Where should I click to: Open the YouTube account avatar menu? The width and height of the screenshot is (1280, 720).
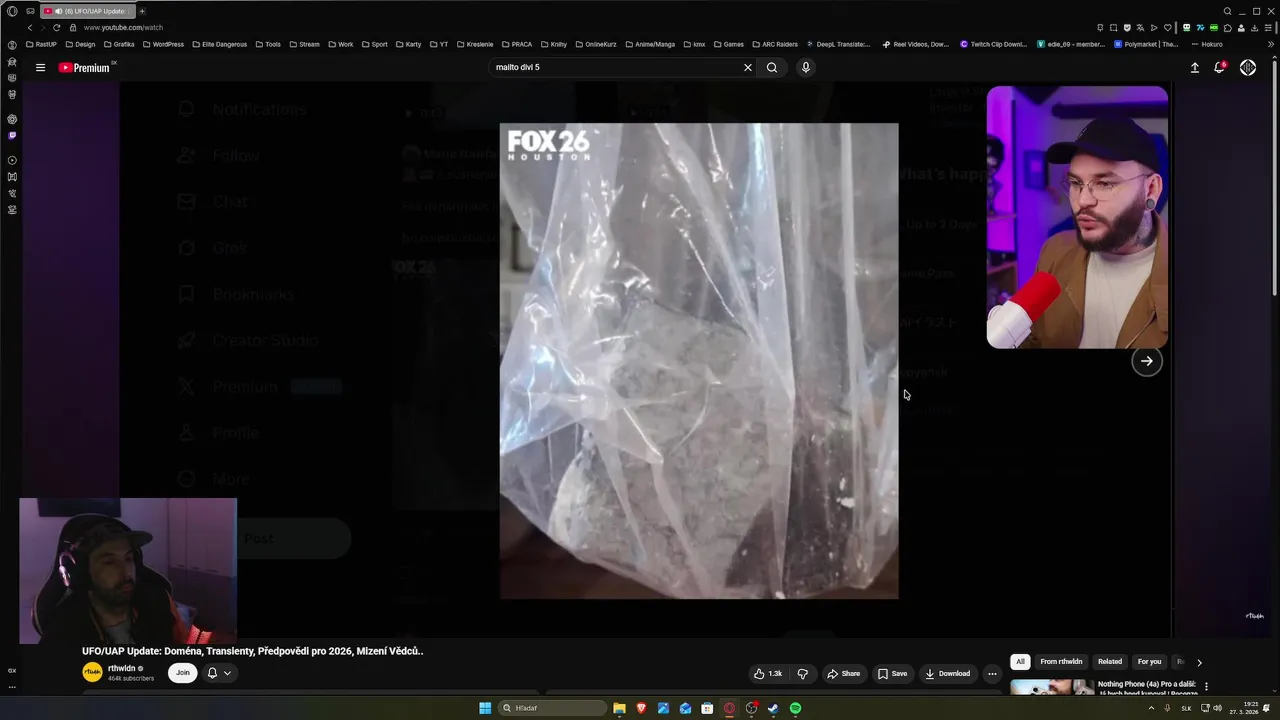click(x=1248, y=68)
